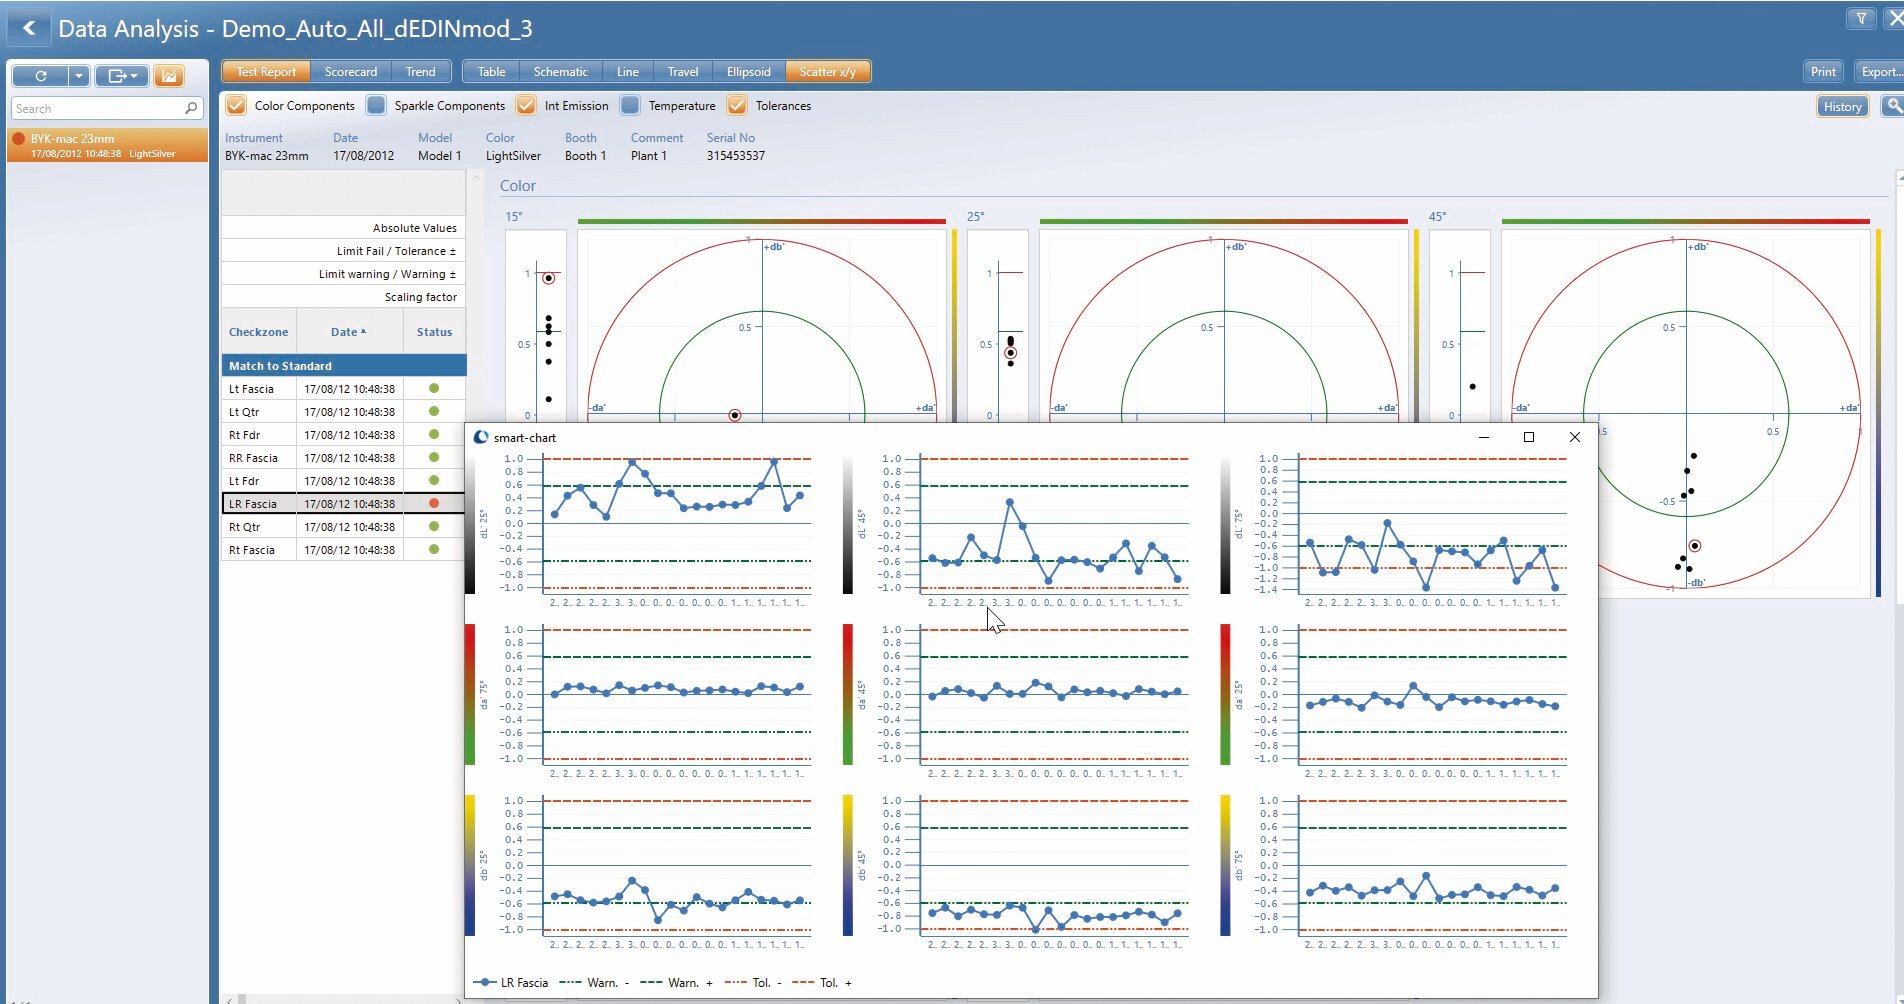Select the LR Fascia checkzone row

pyautogui.click(x=343, y=504)
